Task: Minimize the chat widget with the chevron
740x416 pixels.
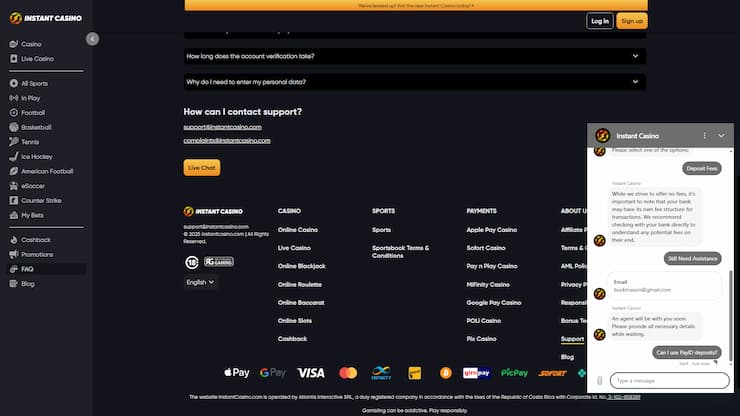Action: click(x=721, y=136)
